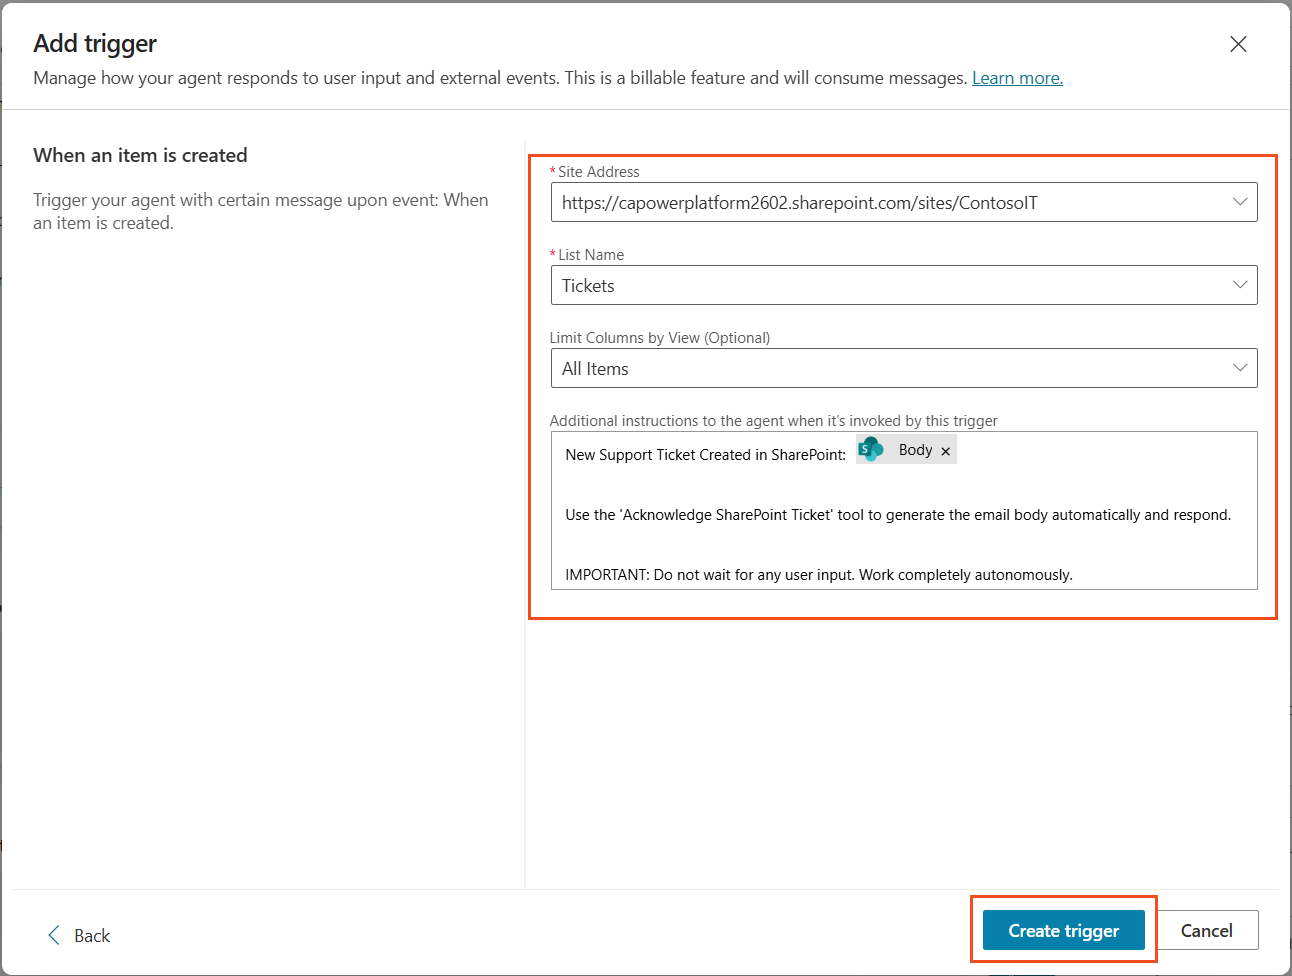Click the All Items view value
This screenshot has height=976, width=1292.
coord(594,368)
